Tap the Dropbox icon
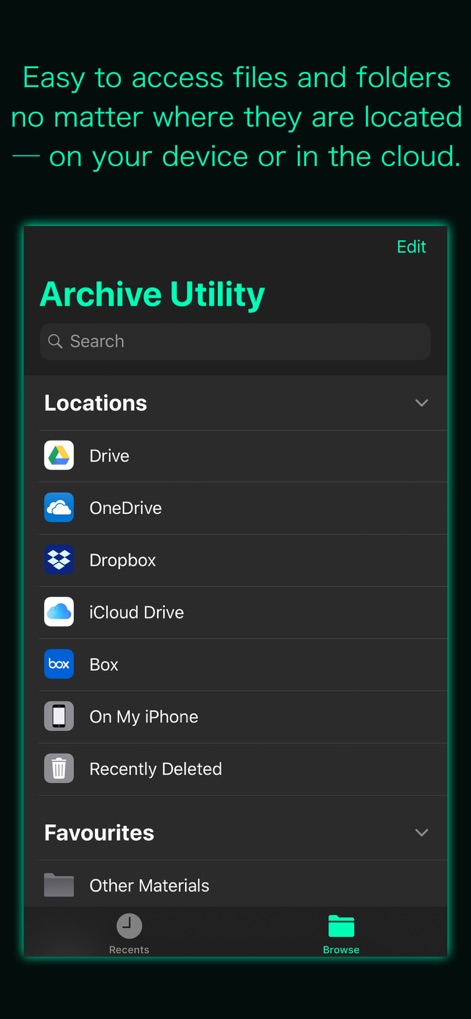 (x=58, y=560)
